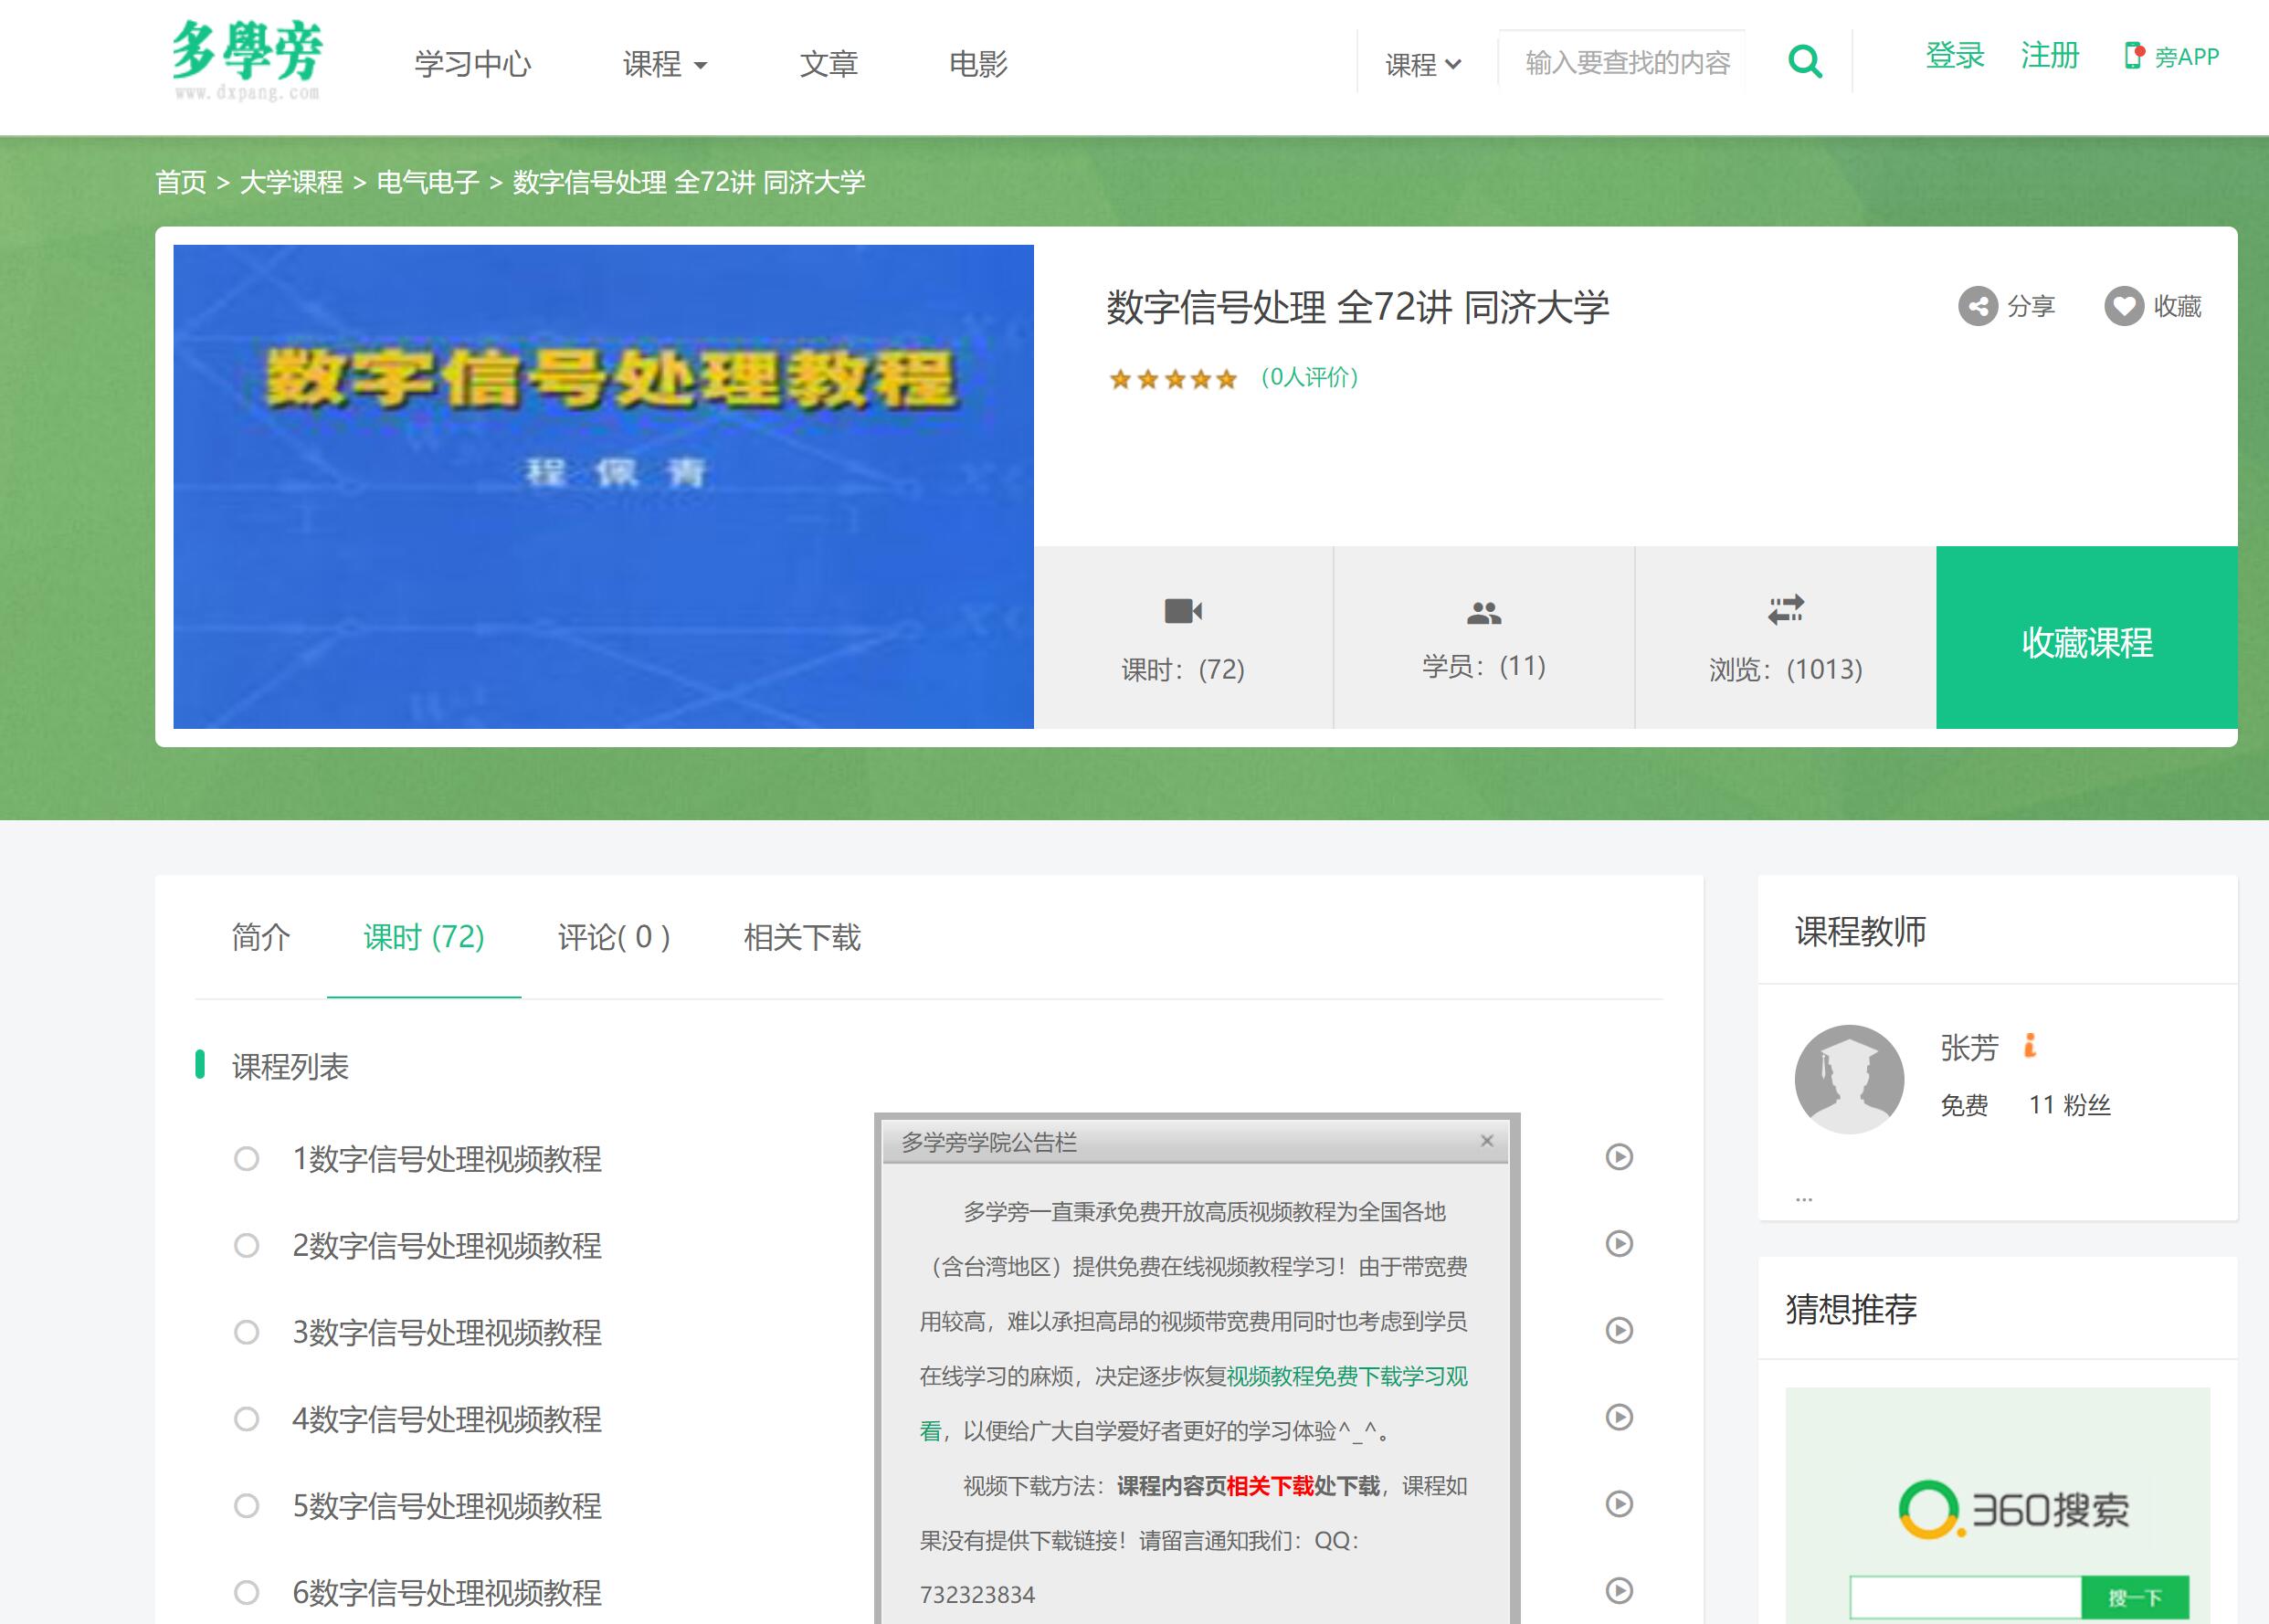Screen dimensions: 2269x1624
Task: Click the five-star rating icons
Action: coord(1173,379)
